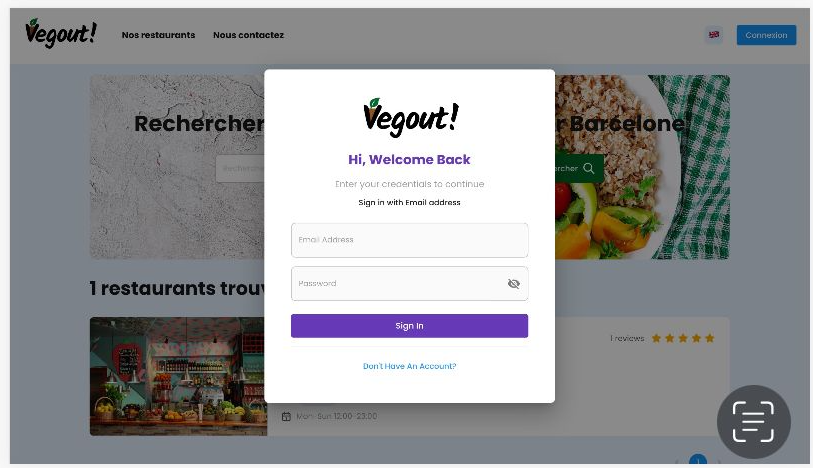Click the Email Address input field
The image size is (813, 468).
(x=410, y=240)
